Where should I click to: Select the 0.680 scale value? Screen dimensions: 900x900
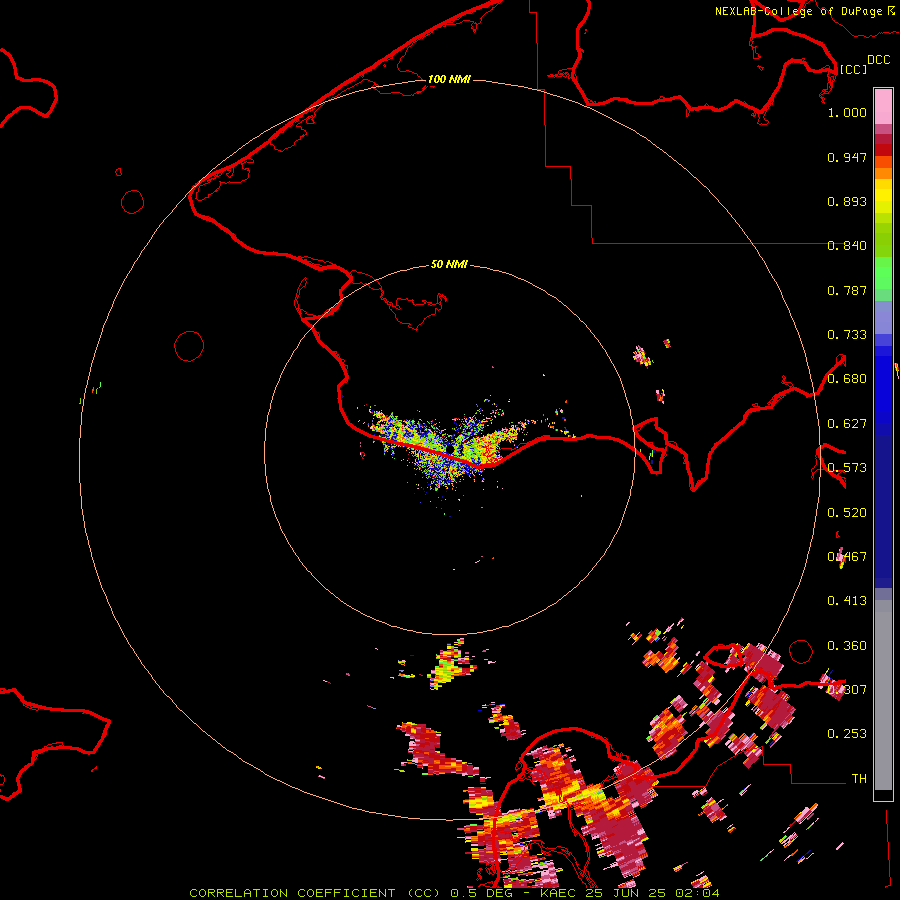pos(847,379)
